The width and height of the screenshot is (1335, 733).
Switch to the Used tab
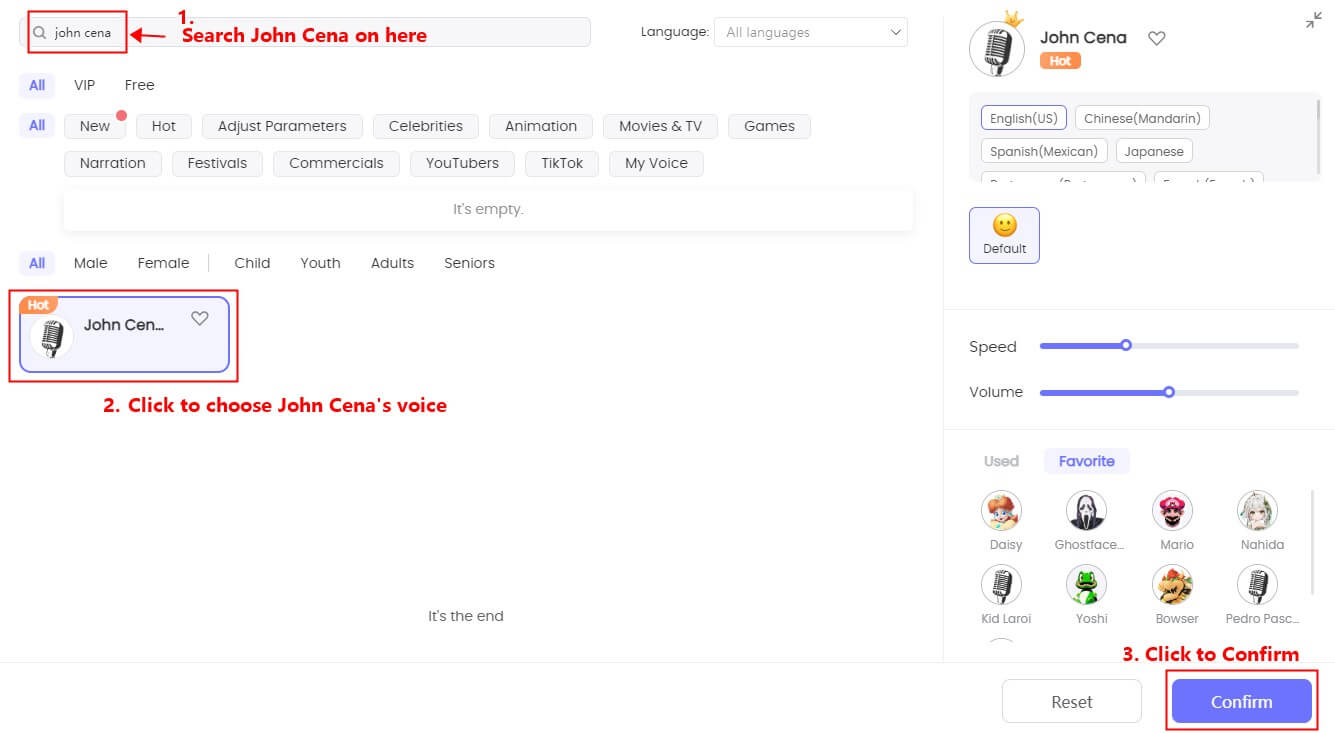coord(1001,461)
